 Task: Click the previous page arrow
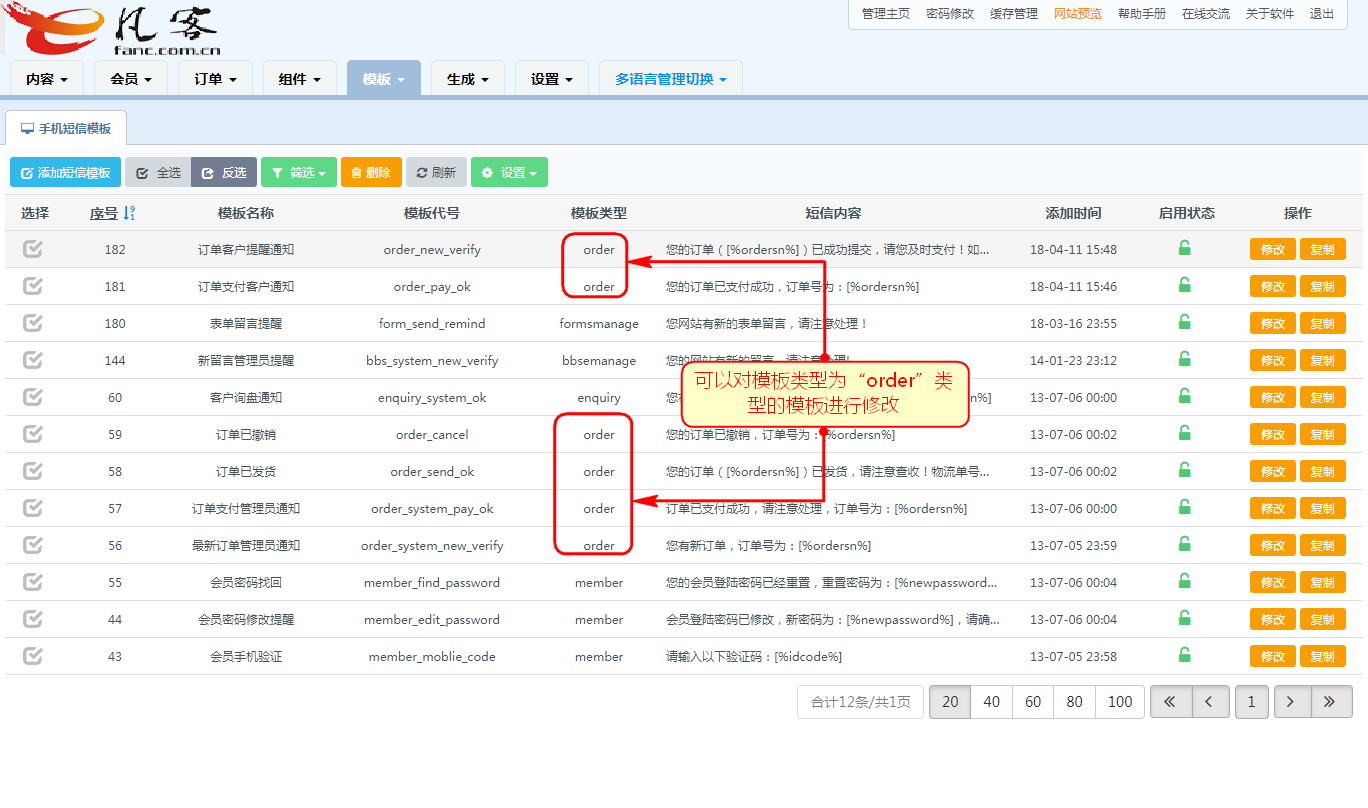1210,702
